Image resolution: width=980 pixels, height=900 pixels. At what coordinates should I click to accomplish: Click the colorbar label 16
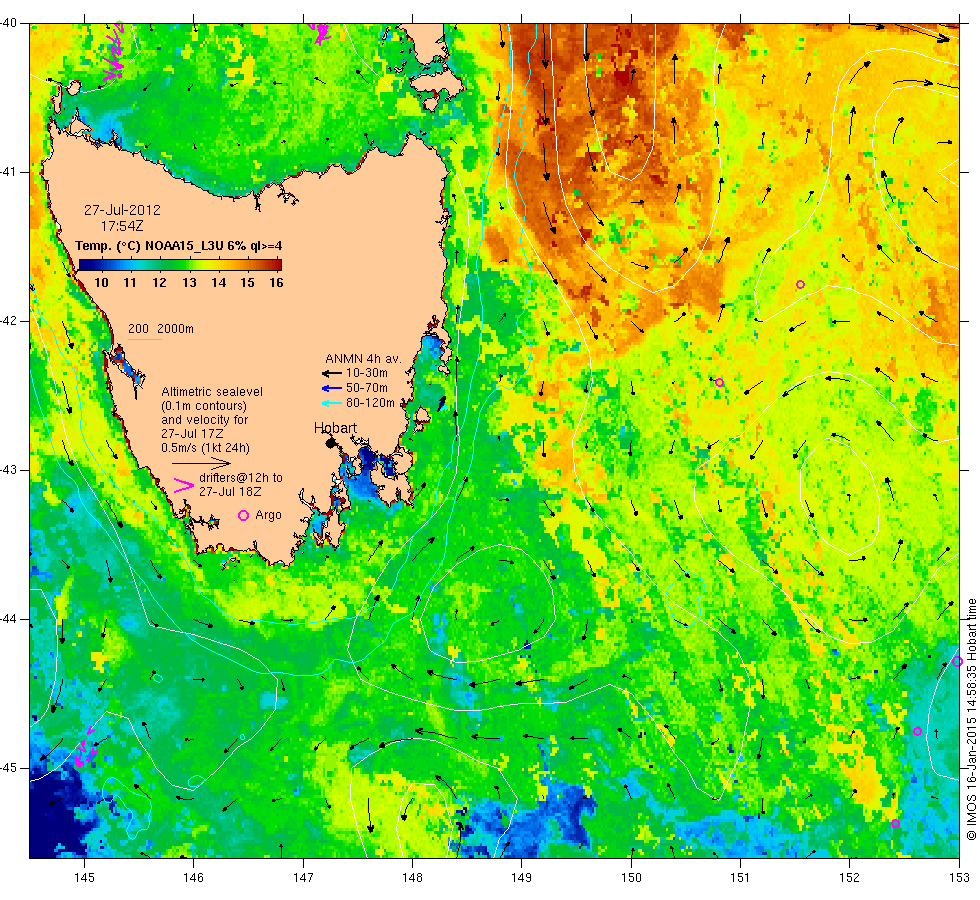(276, 282)
